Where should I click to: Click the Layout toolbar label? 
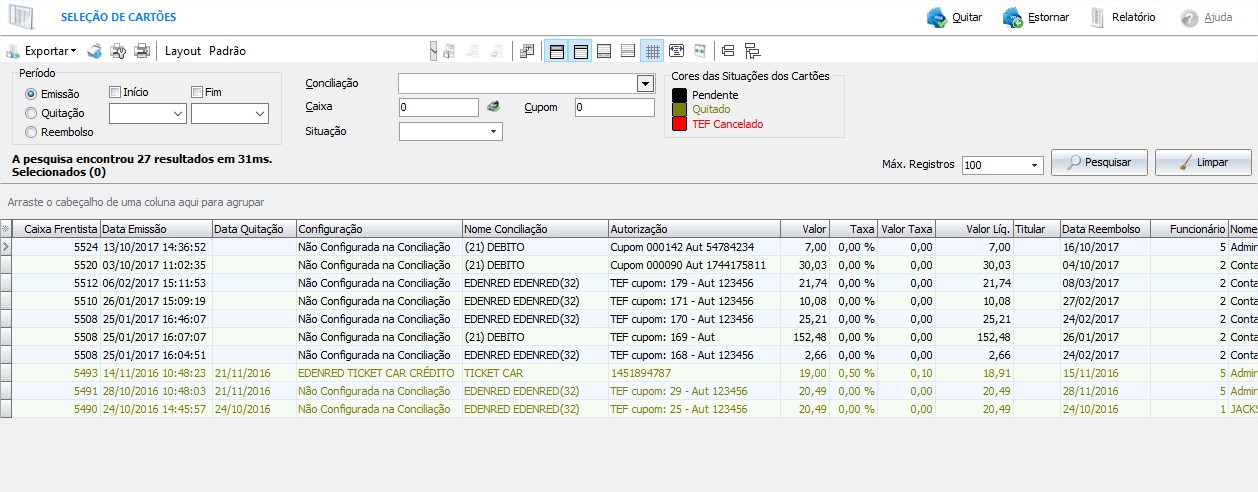[x=183, y=50]
